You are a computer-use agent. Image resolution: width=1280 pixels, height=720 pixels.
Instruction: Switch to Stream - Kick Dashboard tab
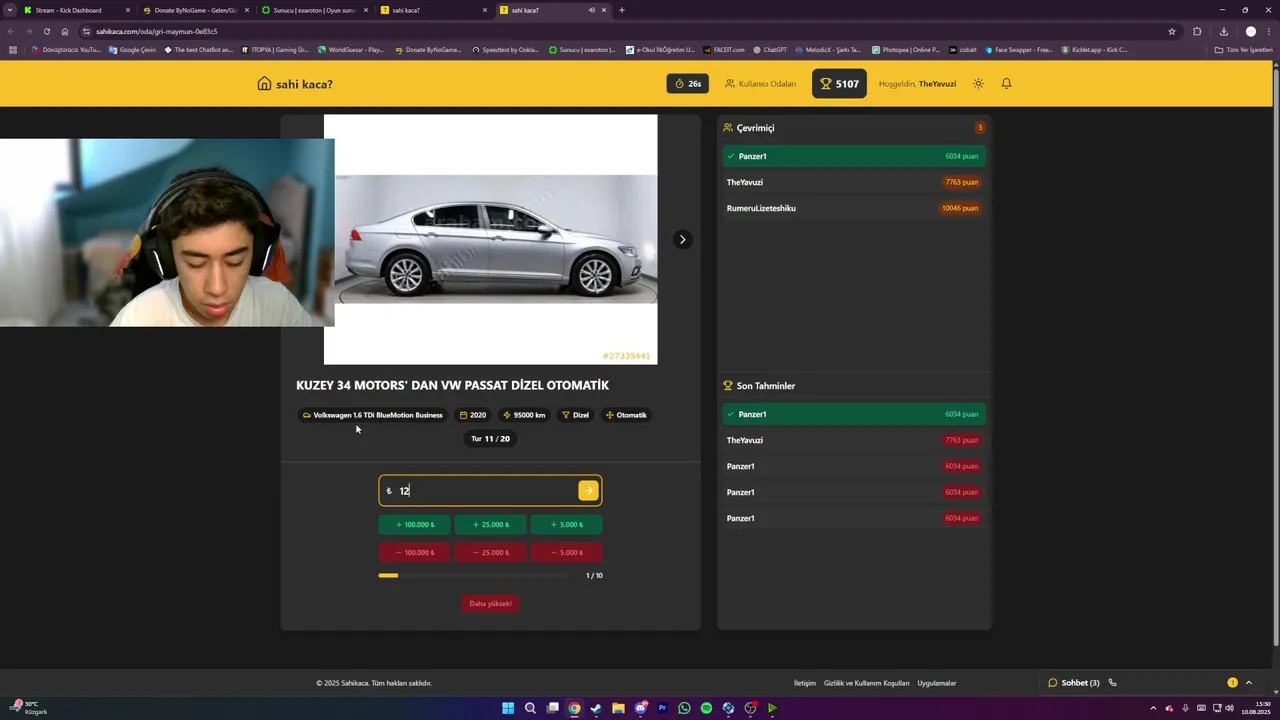(x=75, y=10)
